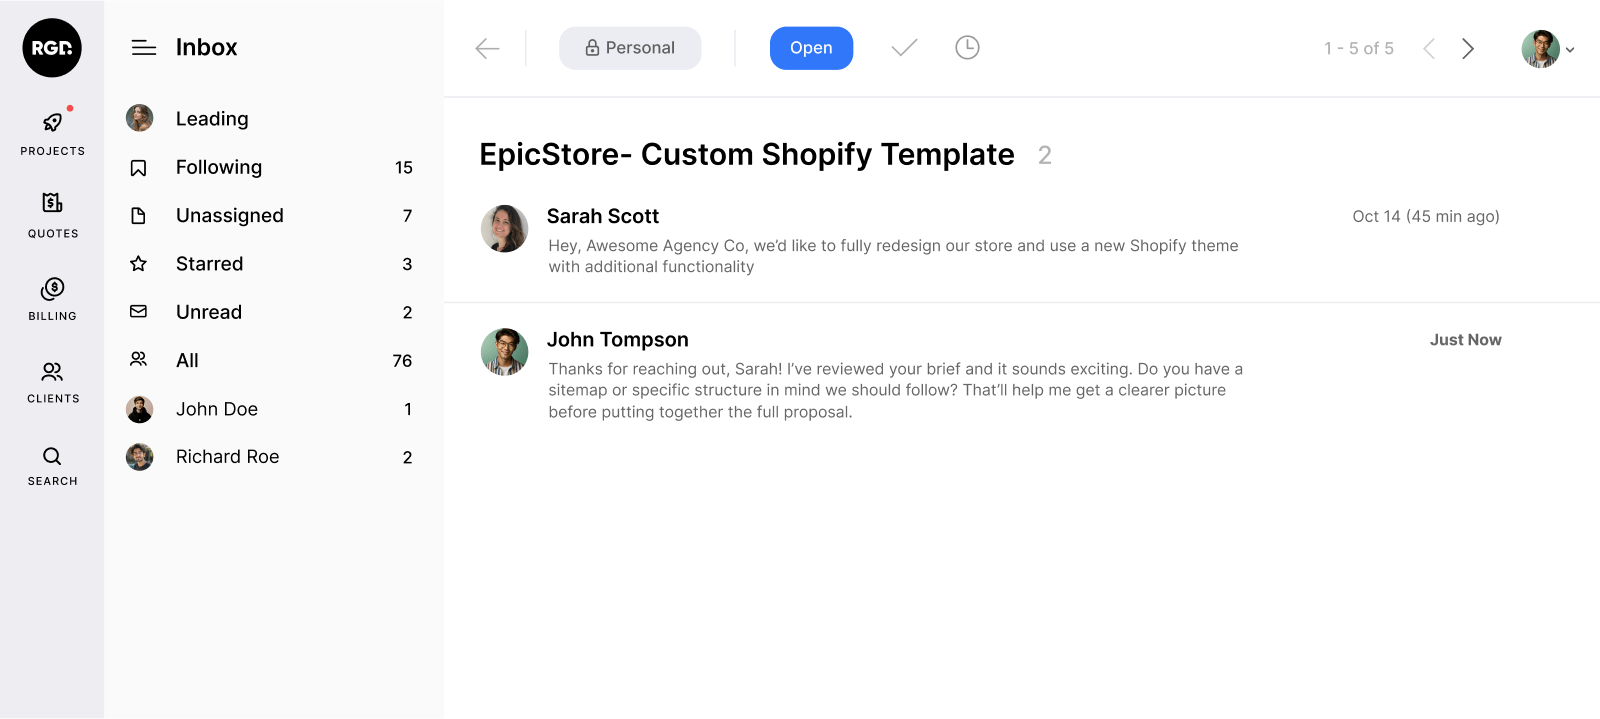Click the EpicStore- Custom Shopify Template title

point(747,155)
